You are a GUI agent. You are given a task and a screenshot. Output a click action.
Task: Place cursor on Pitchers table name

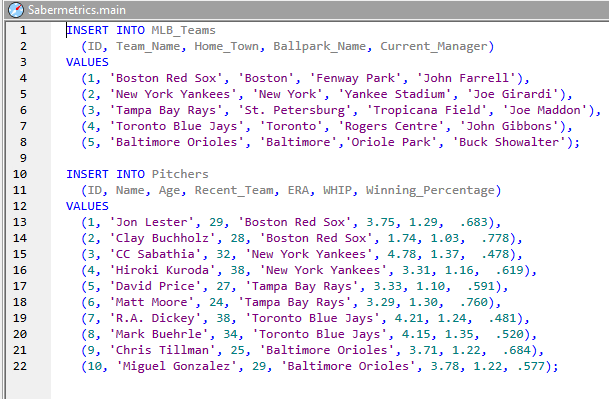180,174
